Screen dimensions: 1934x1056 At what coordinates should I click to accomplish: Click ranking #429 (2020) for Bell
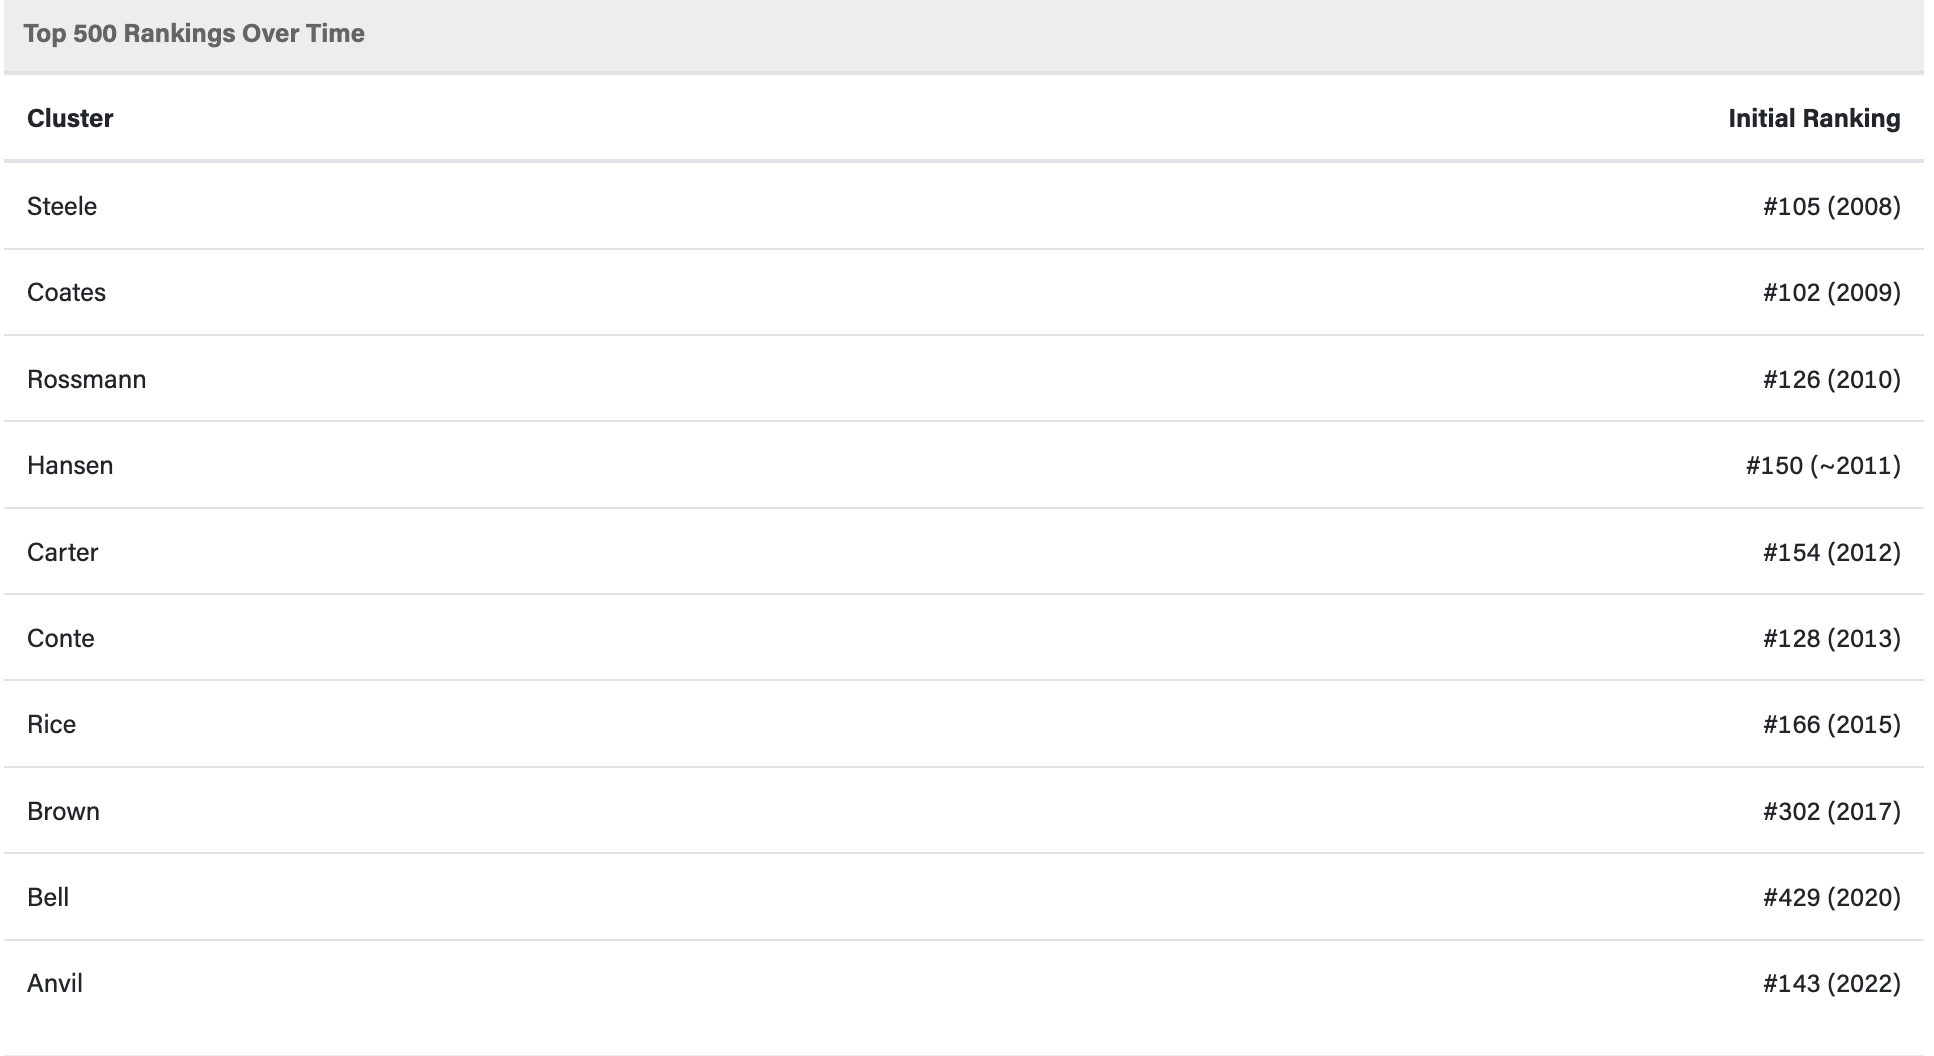coord(1831,897)
